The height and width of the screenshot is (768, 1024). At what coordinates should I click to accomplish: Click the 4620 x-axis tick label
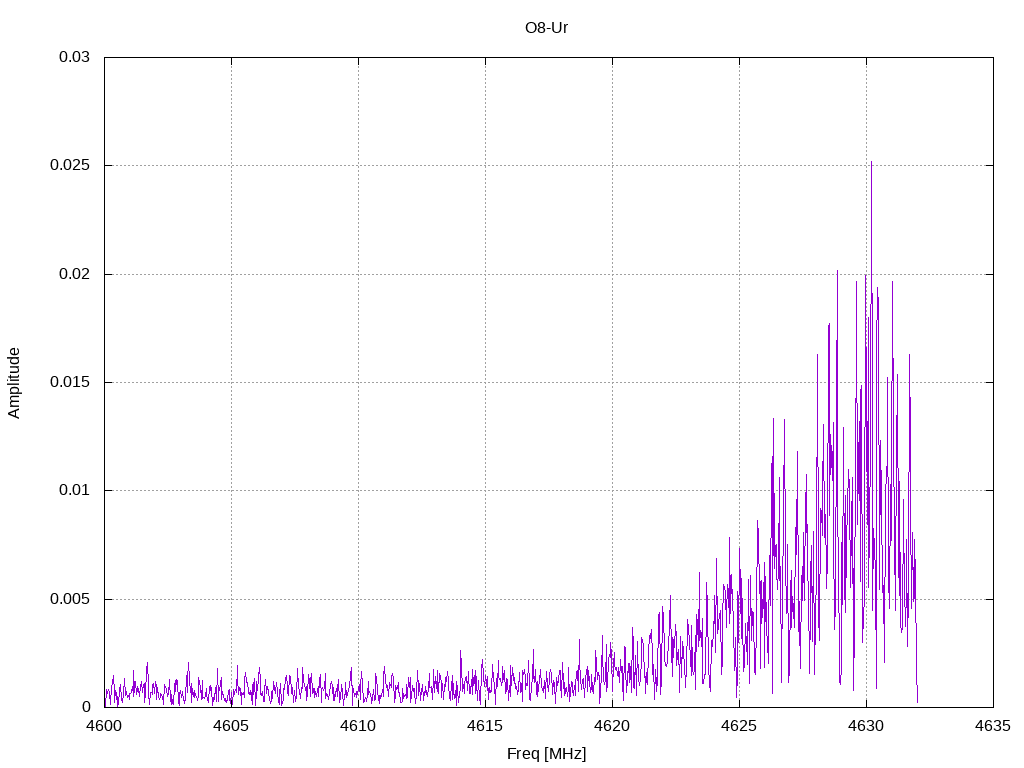click(x=613, y=726)
